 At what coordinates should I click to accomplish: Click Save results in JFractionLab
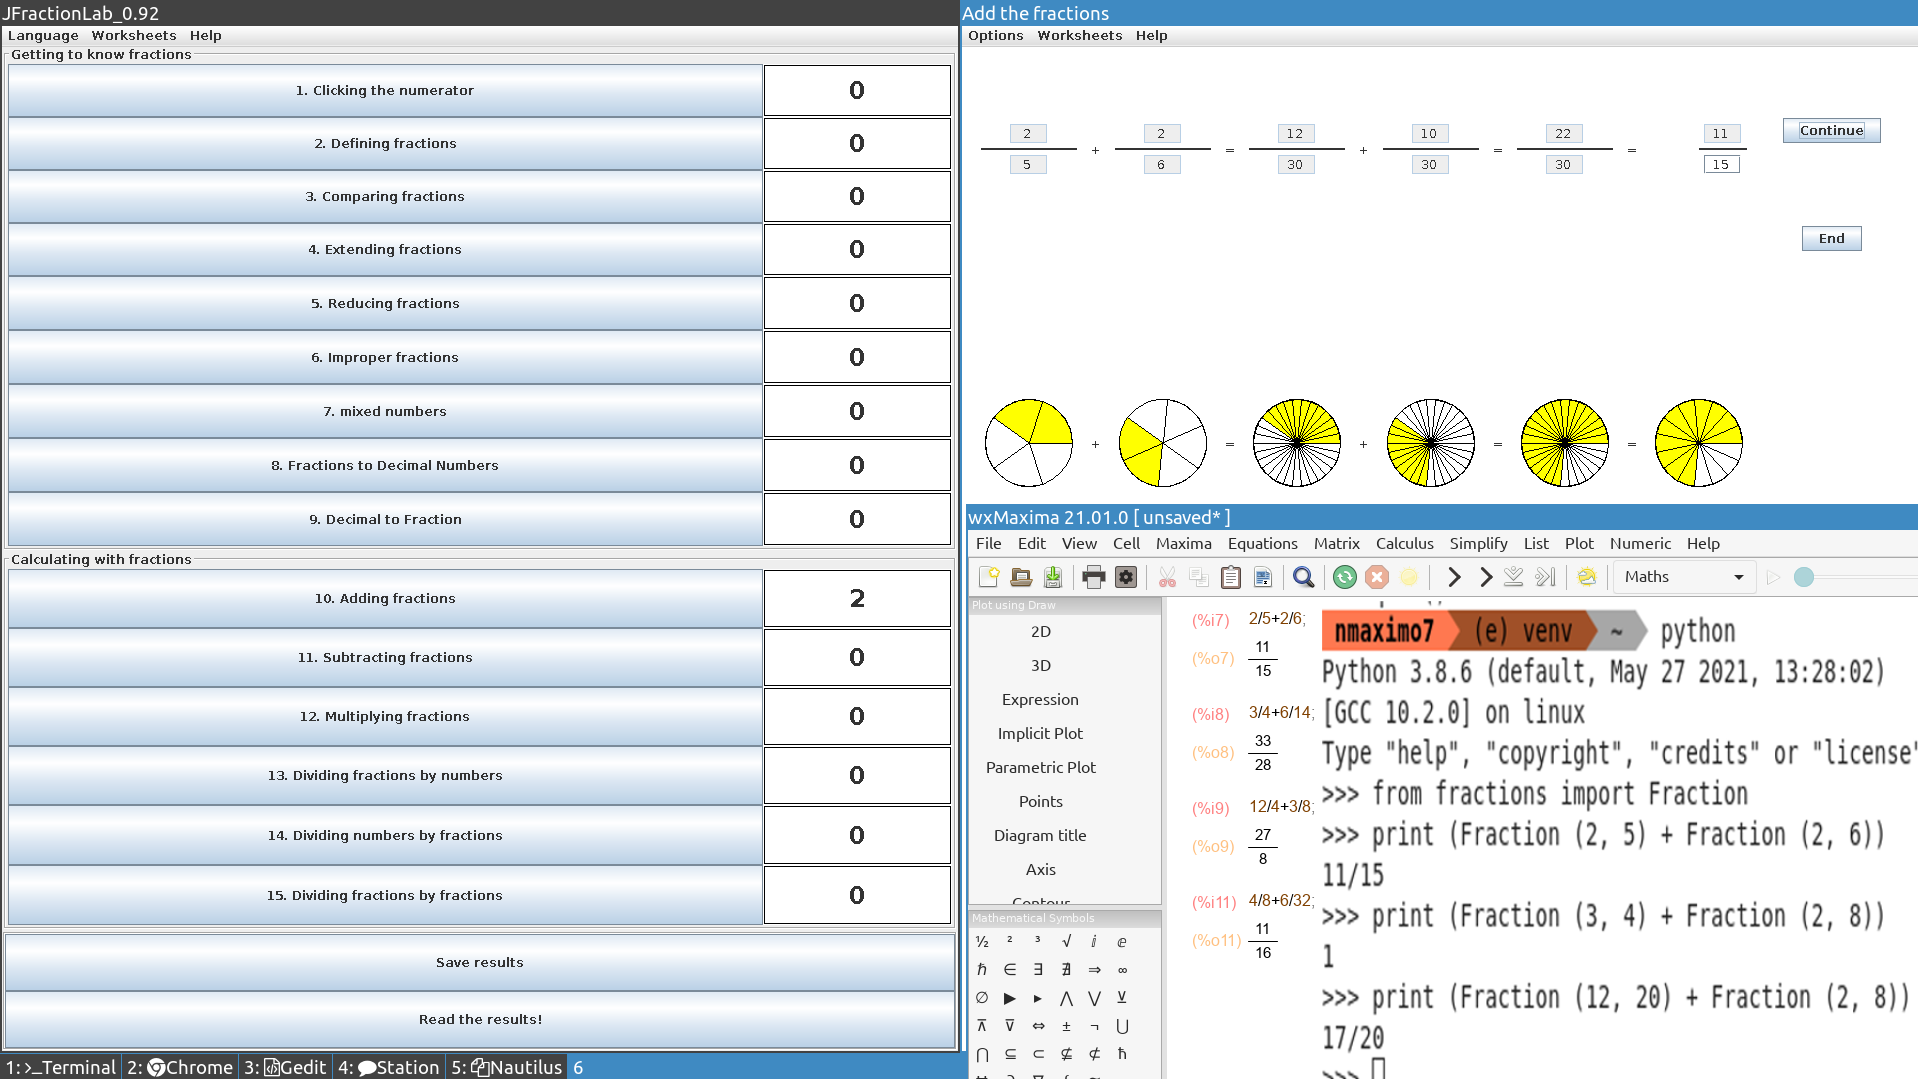point(479,962)
